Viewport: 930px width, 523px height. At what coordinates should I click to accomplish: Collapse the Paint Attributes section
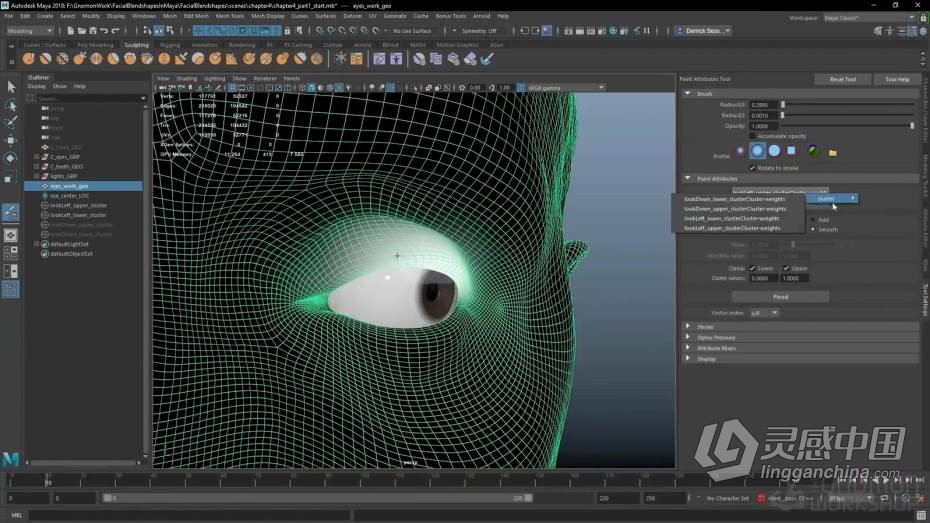click(x=687, y=178)
